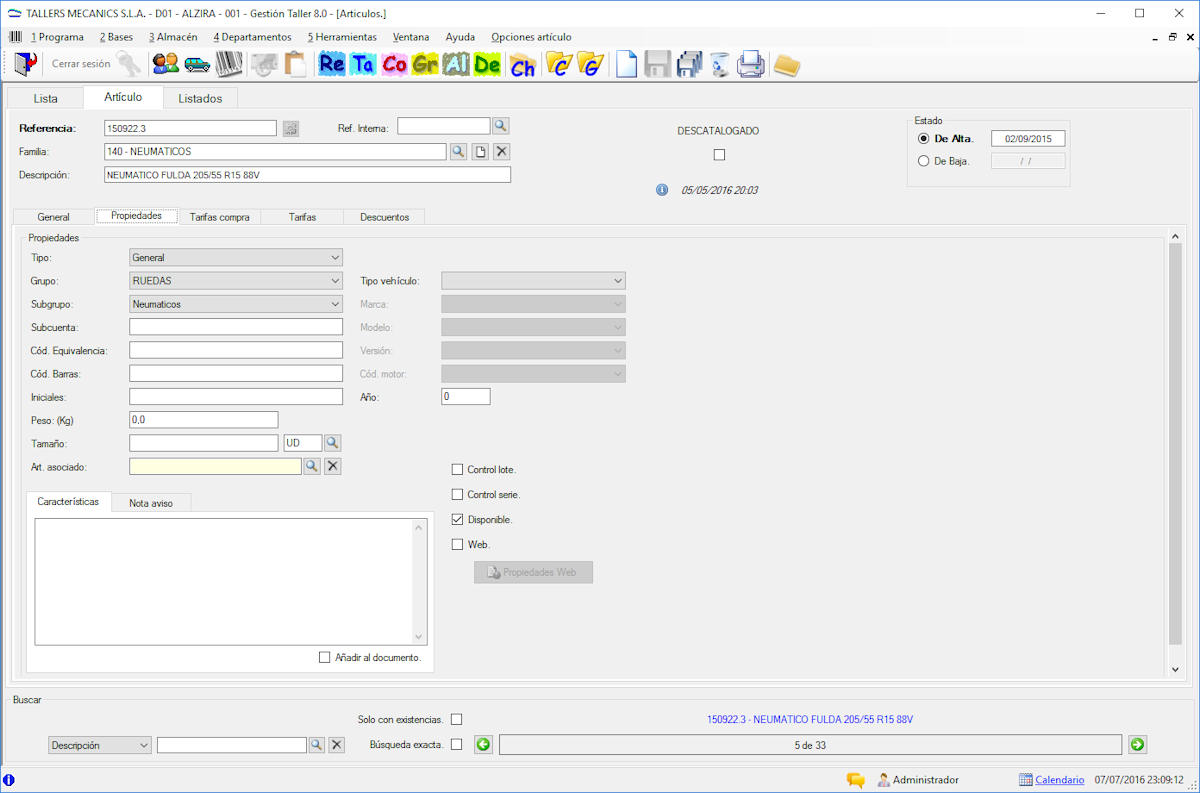This screenshot has width=1200, height=793.
Task: Open the vehicles car toolbar icon
Action: (x=197, y=64)
